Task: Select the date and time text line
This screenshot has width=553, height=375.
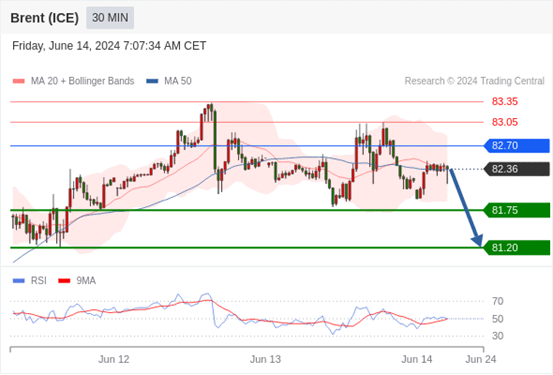Action: coord(109,46)
